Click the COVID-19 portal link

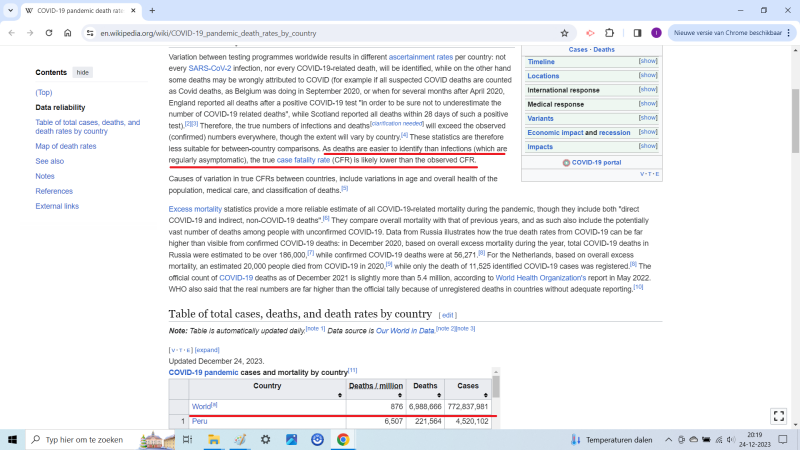[x=596, y=162]
